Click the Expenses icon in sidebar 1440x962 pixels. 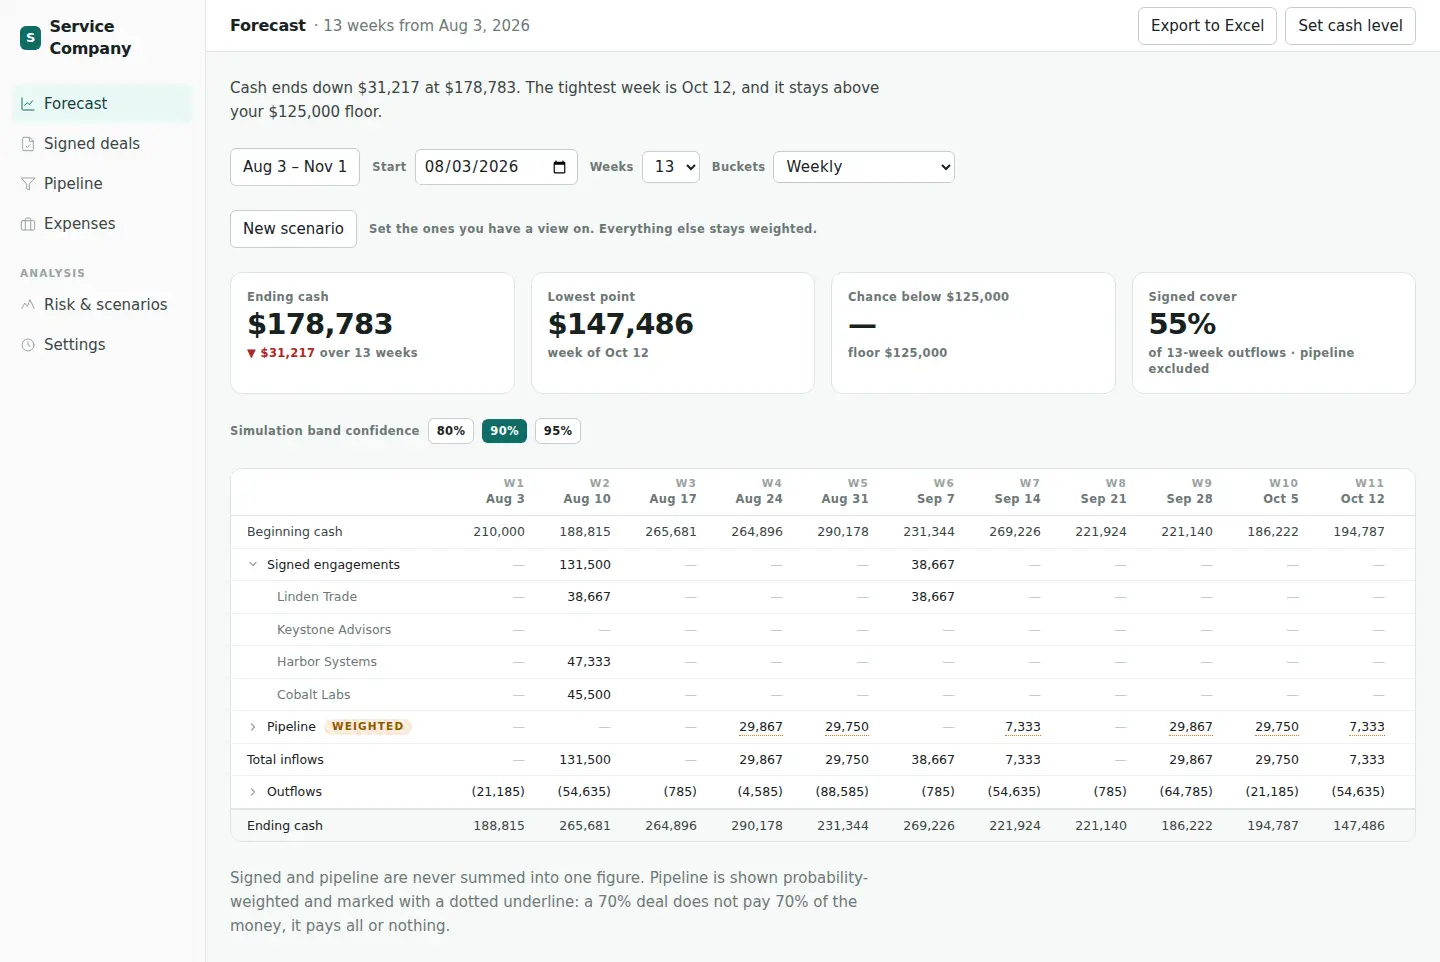pyautogui.click(x=28, y=224)
